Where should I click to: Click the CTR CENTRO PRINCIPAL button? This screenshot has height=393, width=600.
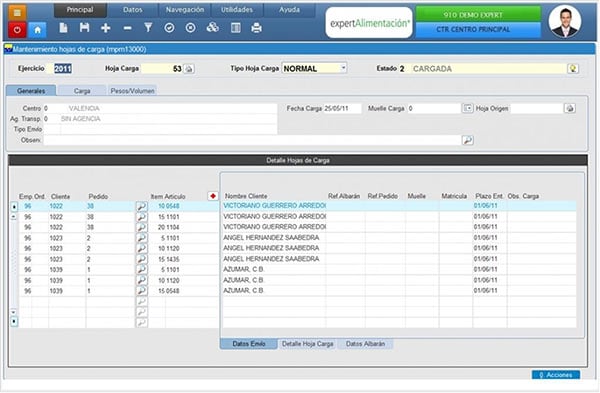pyautogui.click(x=478, y=29)
